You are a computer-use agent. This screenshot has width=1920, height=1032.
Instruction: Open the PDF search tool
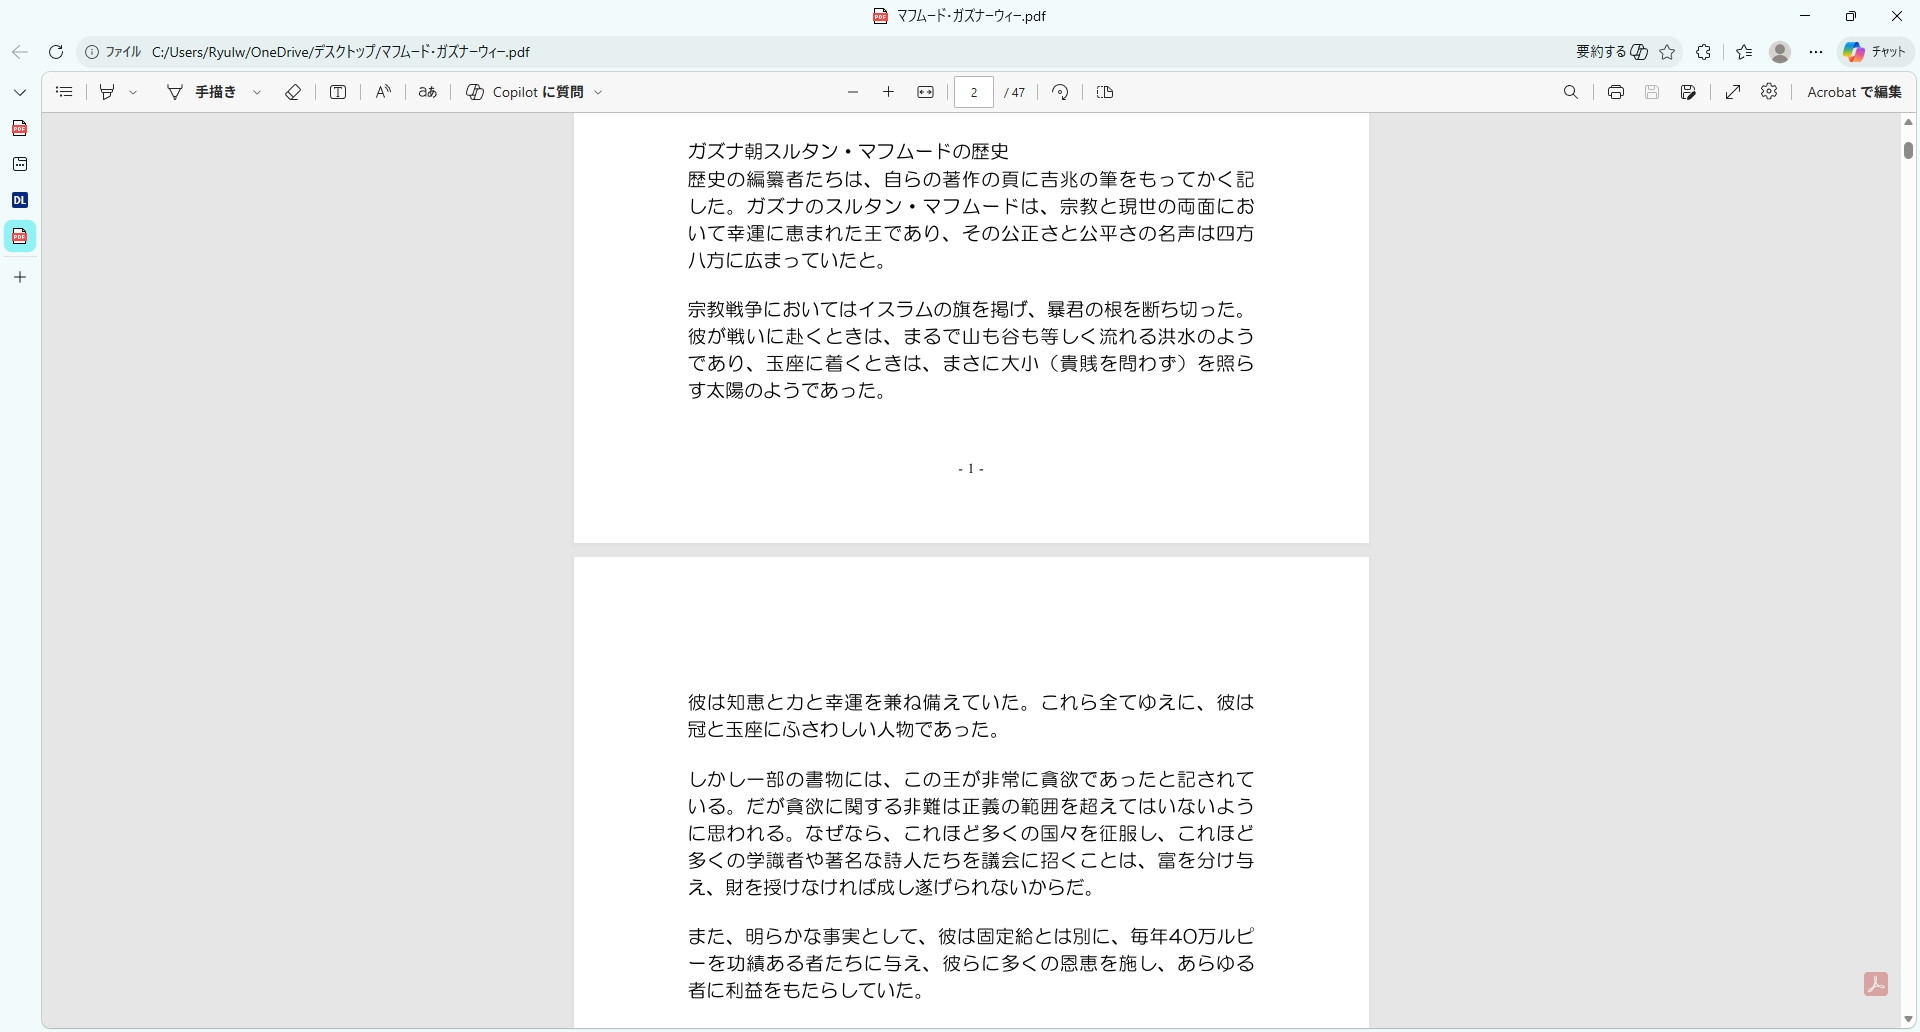point(1570,92)
